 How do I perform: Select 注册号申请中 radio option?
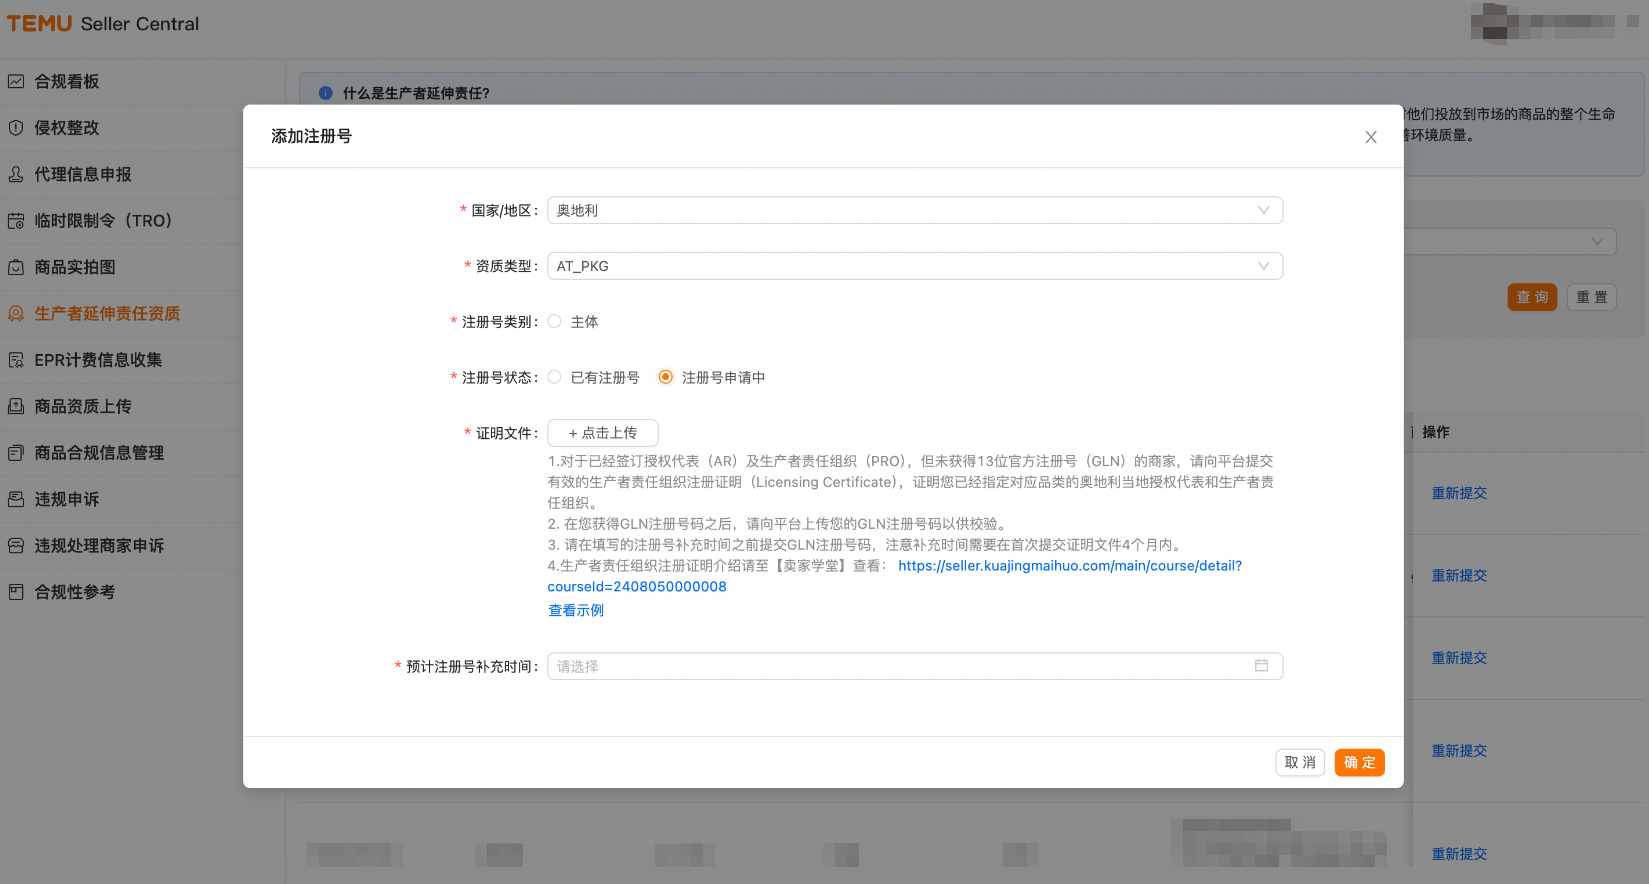pyautogui.click(x=665, y=377)
